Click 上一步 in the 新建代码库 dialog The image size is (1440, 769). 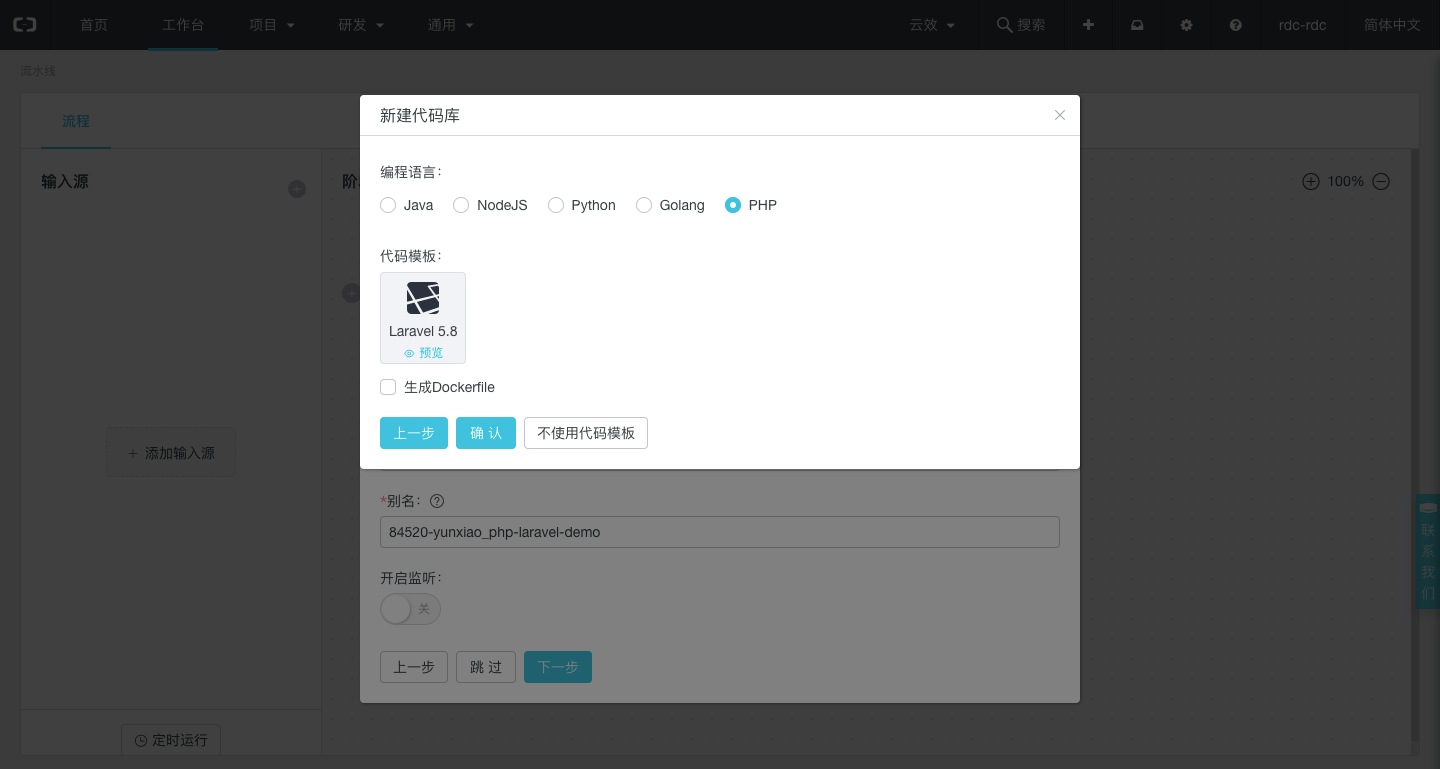pos(414,433)
